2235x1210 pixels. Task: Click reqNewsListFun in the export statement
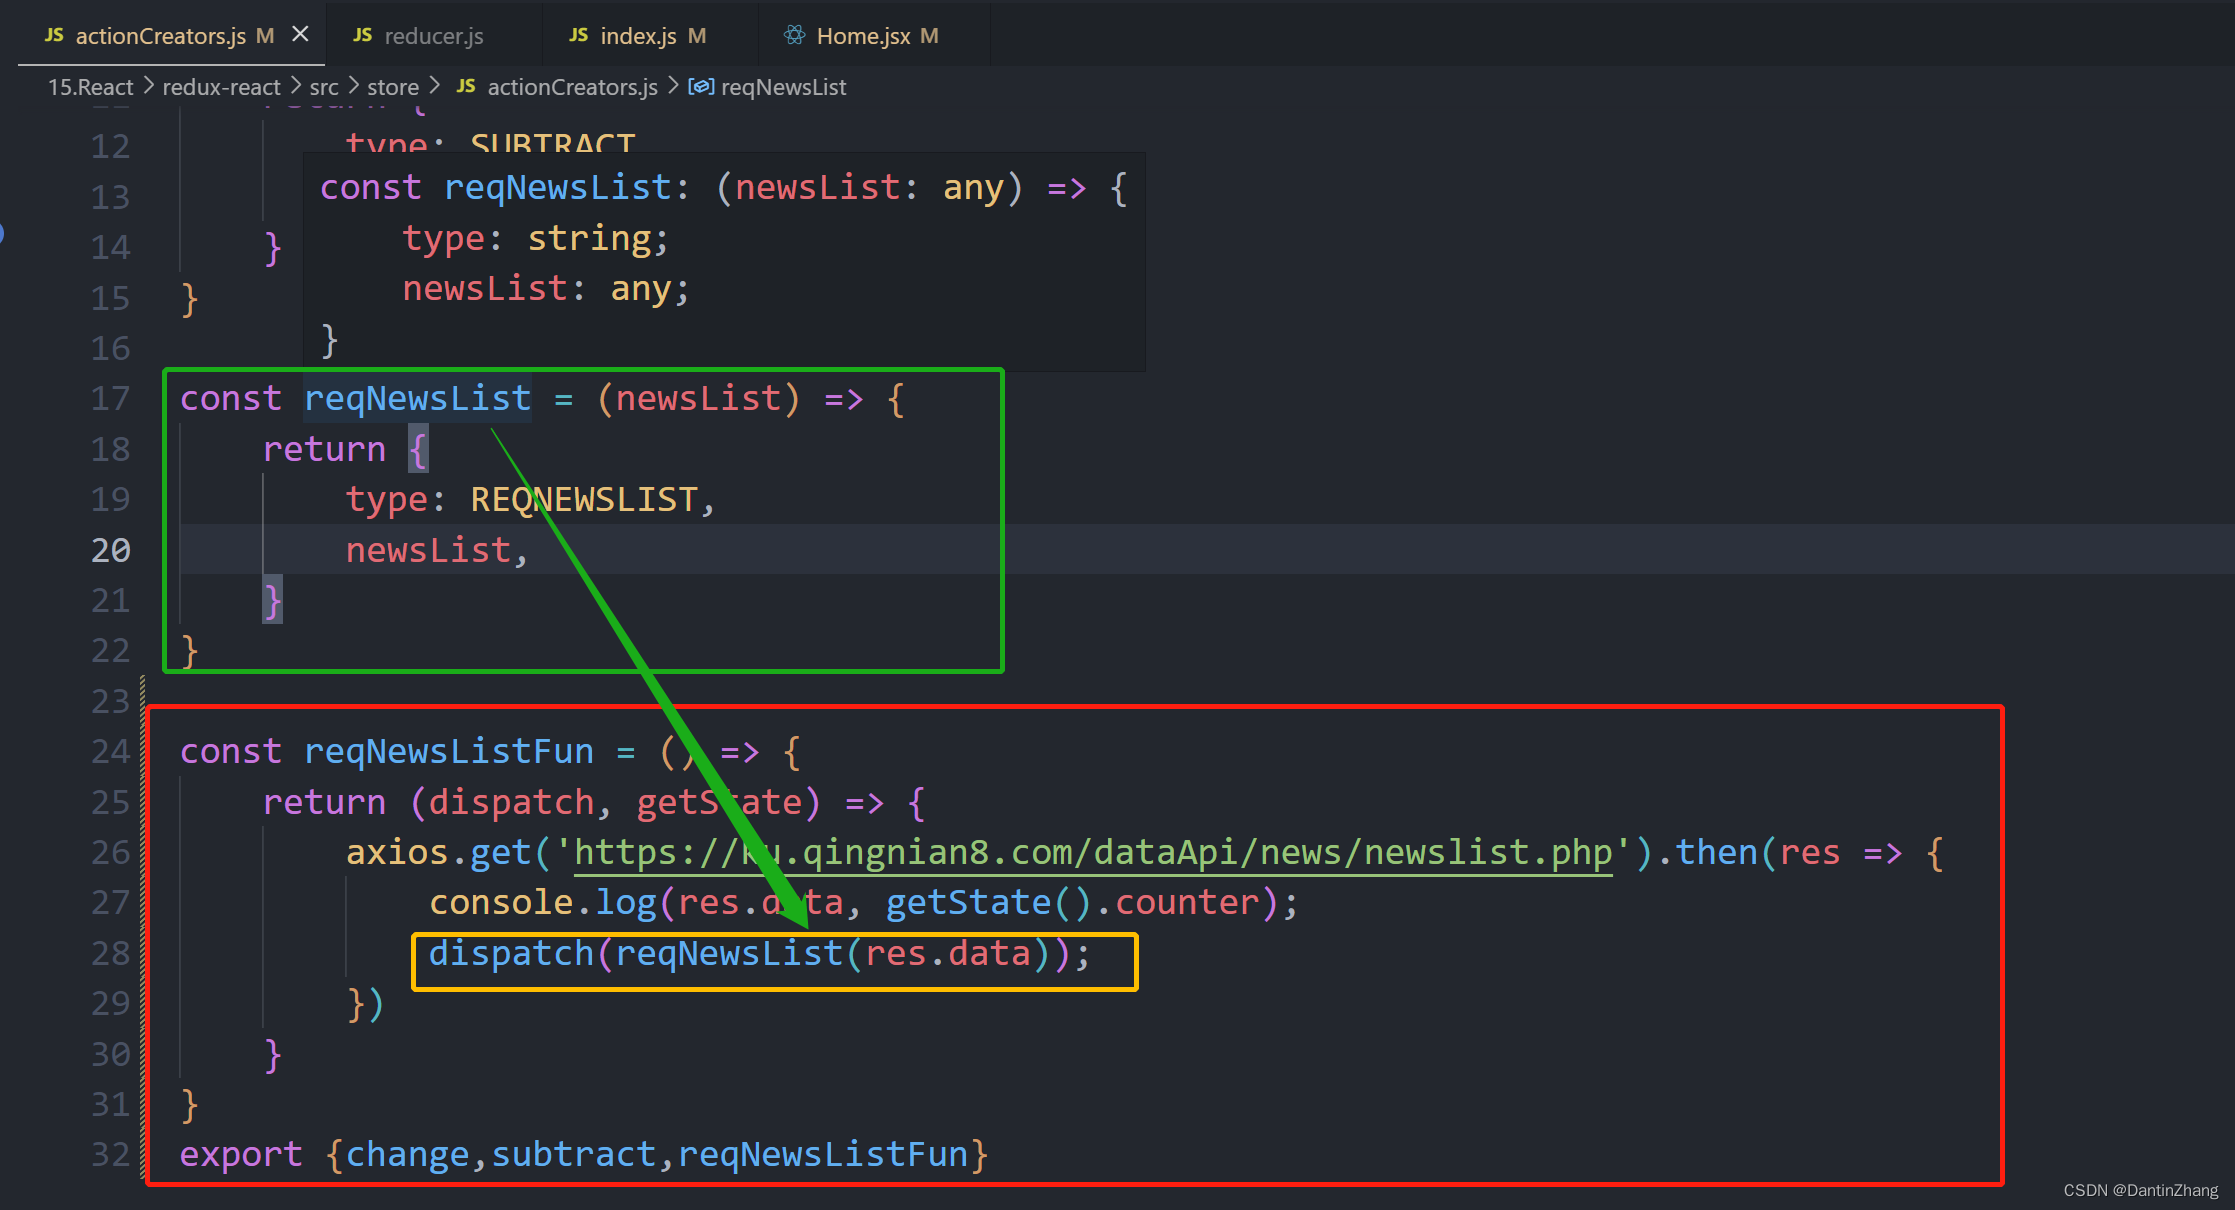click(822, 1154)
